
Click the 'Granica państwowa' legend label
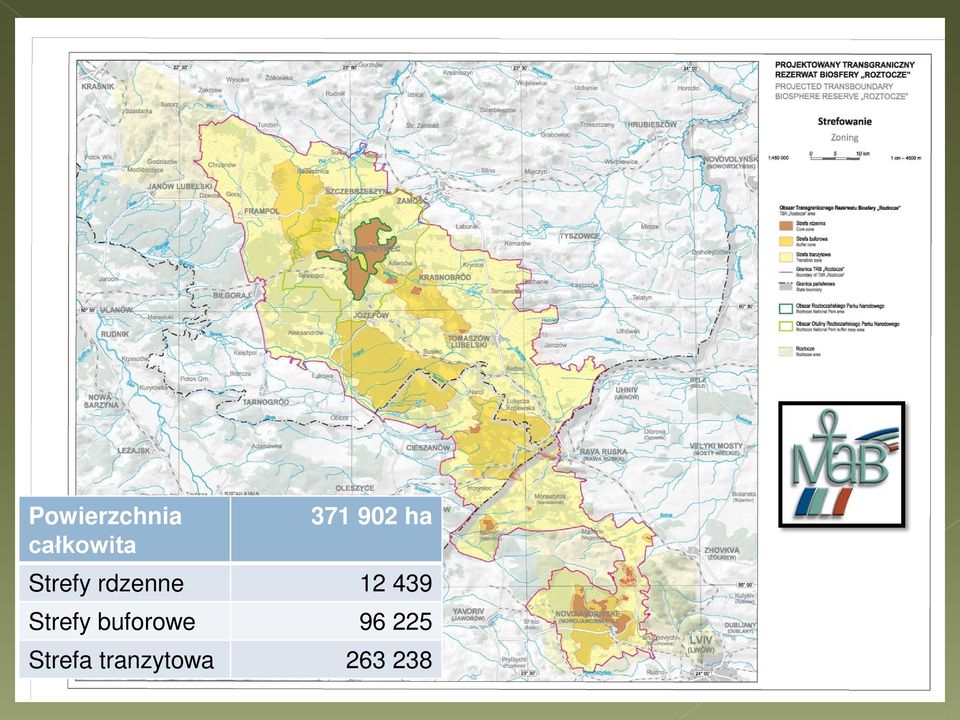(816, 284)
